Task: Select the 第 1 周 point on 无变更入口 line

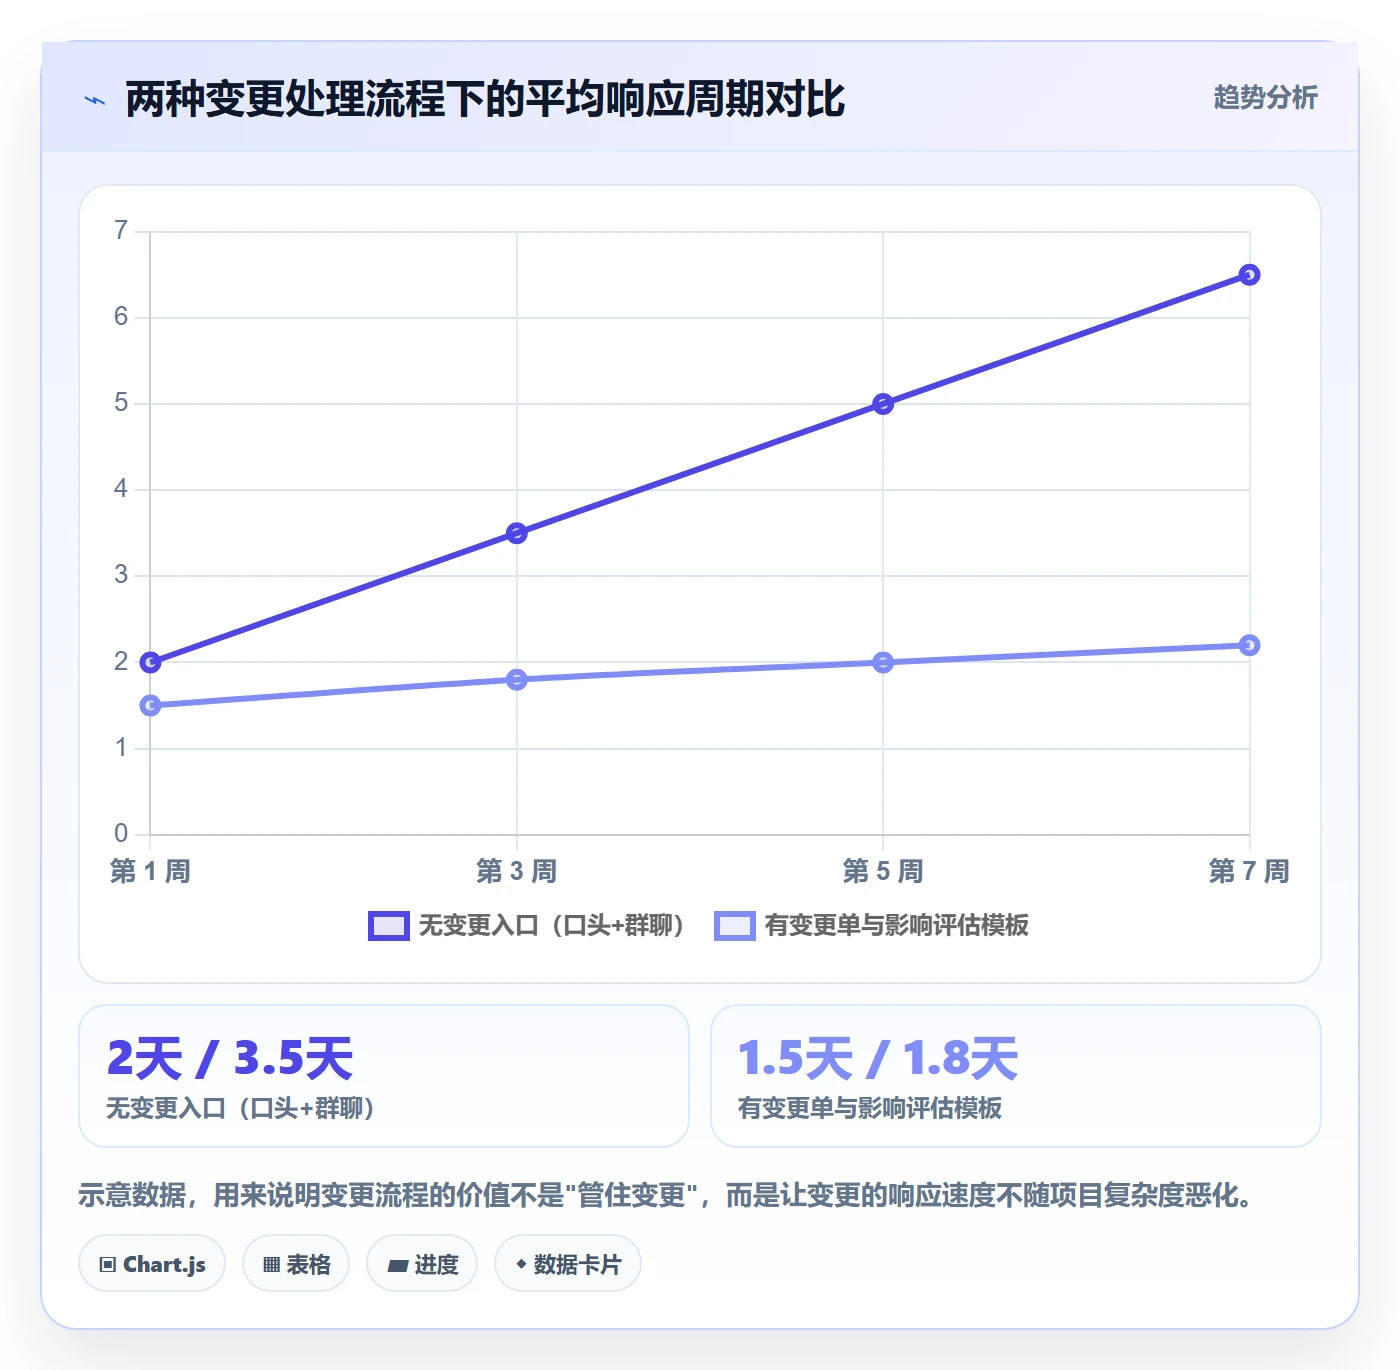Action: point(150,662)
